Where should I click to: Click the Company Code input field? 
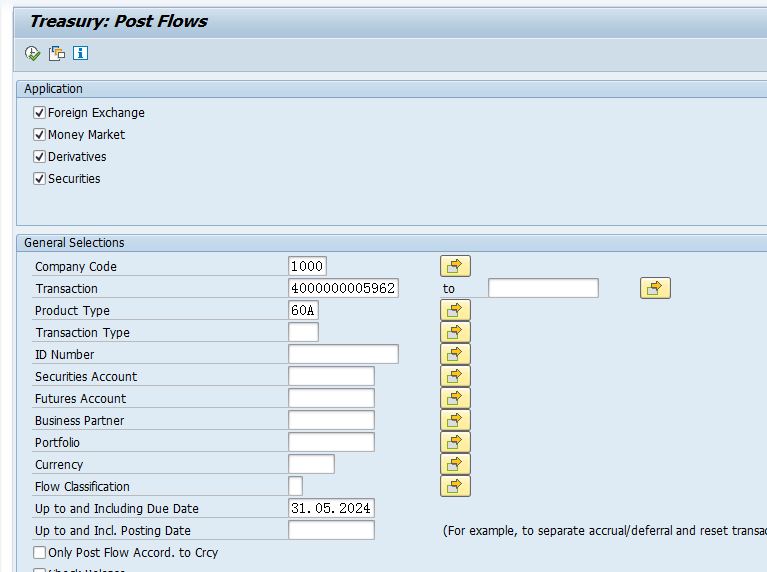click(307, 266)
